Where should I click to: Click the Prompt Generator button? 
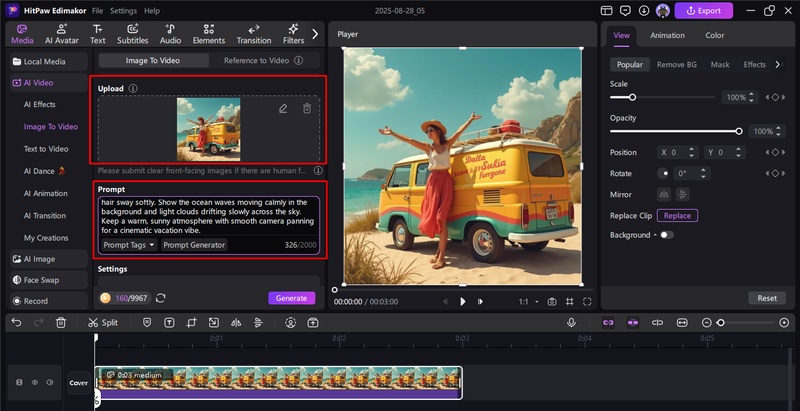coord(194,245)
